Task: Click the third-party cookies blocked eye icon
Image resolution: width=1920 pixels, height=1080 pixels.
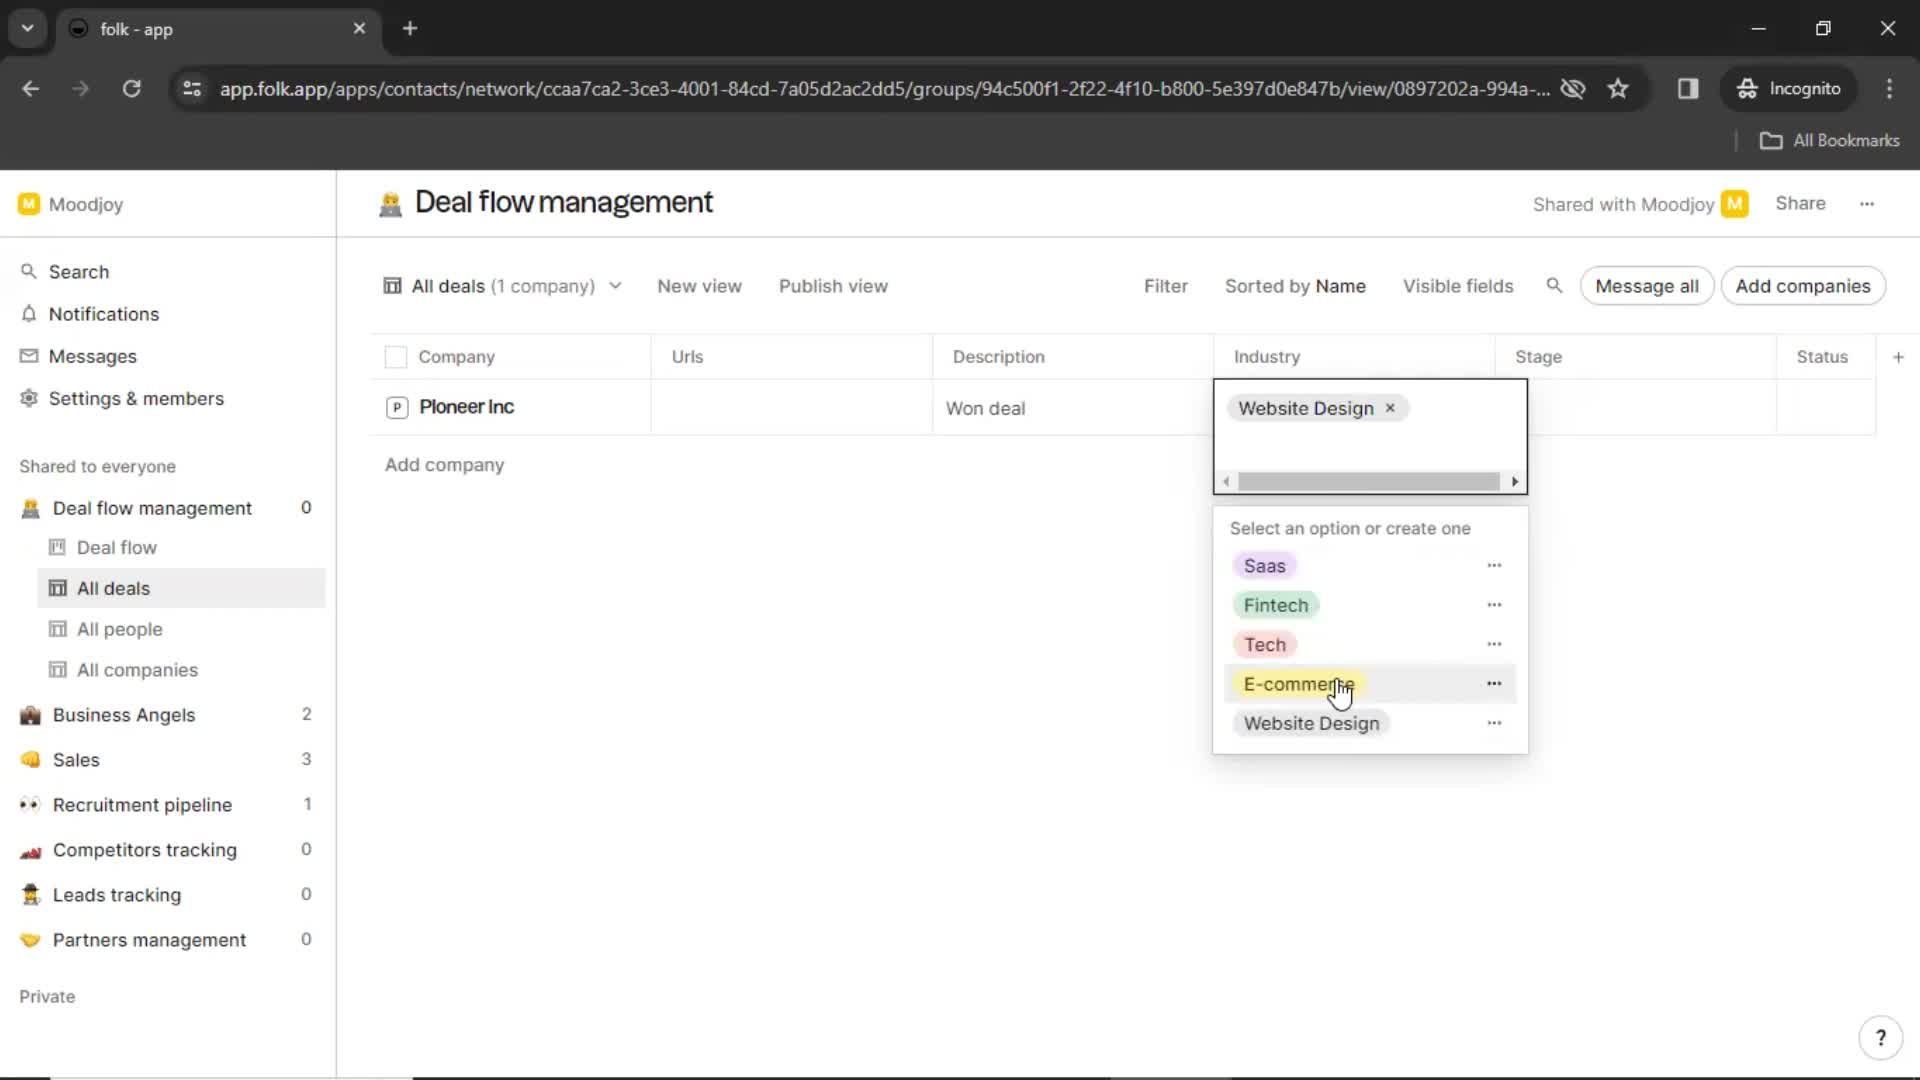Action: [x=1573, y=89]
